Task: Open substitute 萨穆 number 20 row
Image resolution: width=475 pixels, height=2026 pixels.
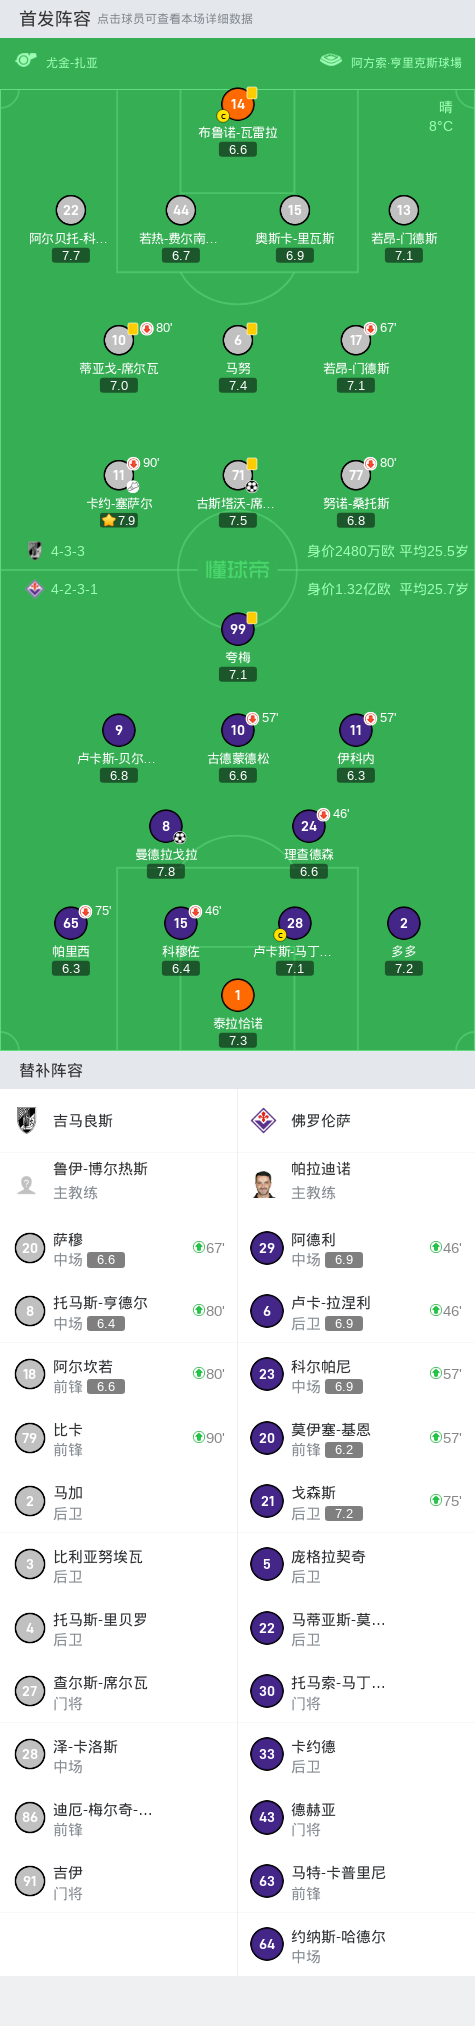Action: coord(119,1248)
